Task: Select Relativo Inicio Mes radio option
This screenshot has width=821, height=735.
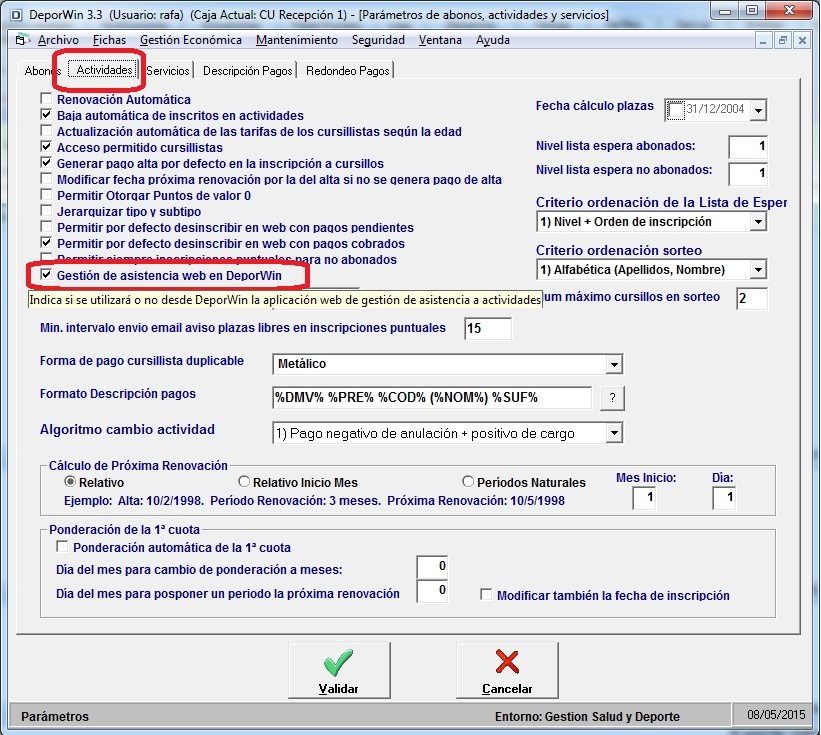Action: pyautogui.click(x=244, y=482)
